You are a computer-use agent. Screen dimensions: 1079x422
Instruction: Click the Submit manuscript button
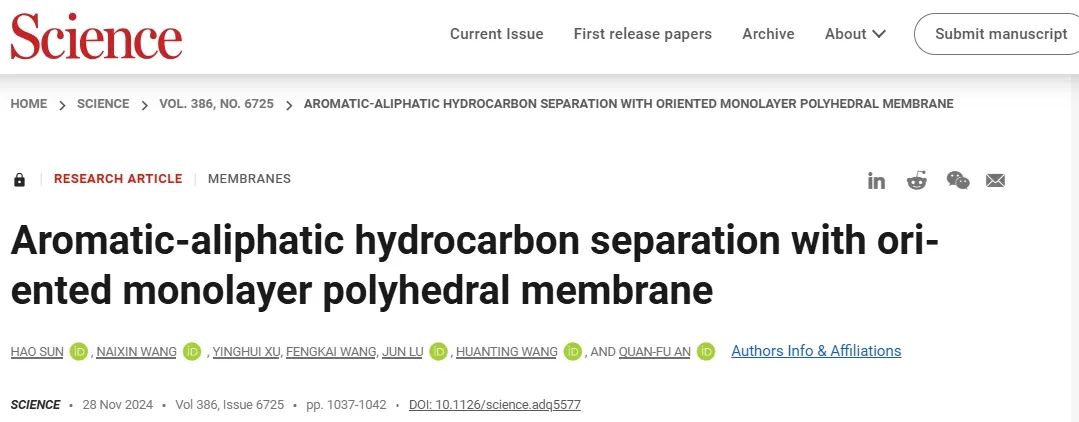[1000, 34]
